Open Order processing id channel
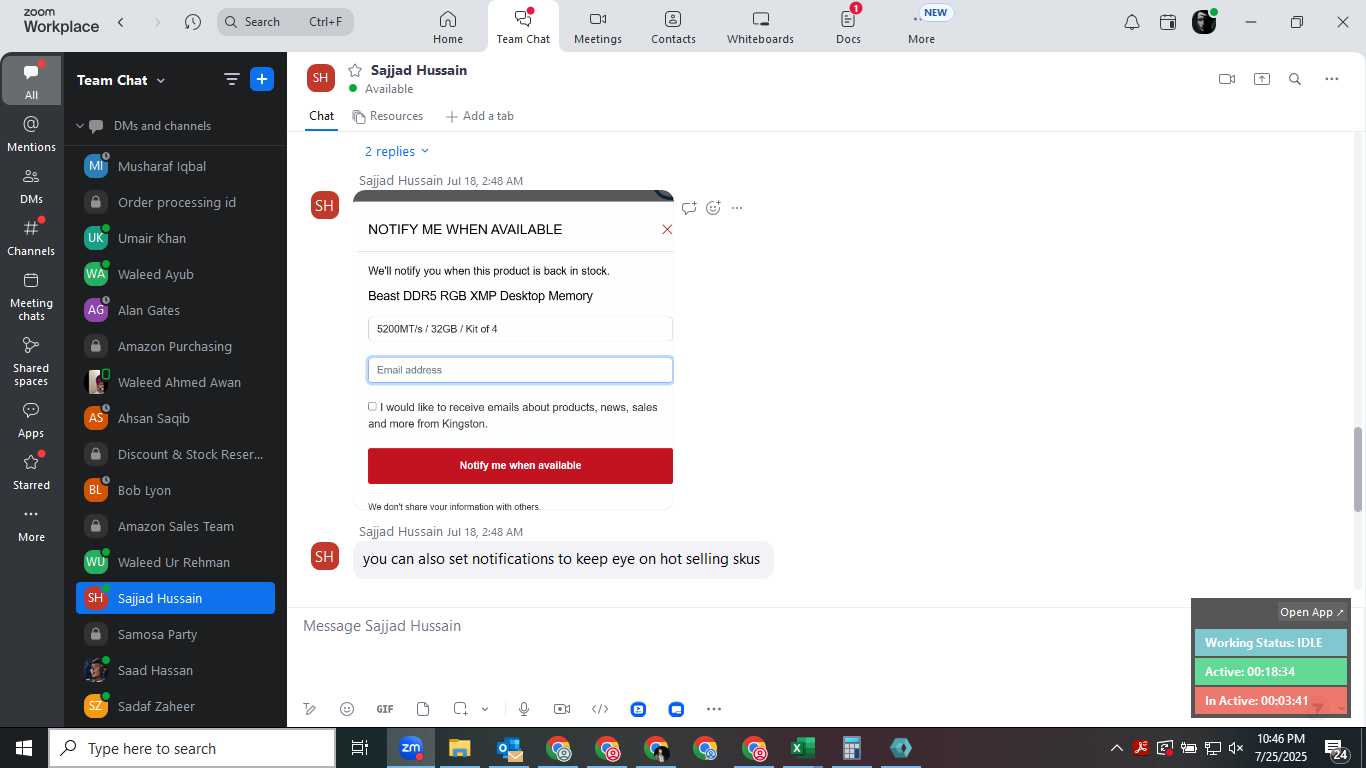The image size is (1366, 768). click(175, 202)
